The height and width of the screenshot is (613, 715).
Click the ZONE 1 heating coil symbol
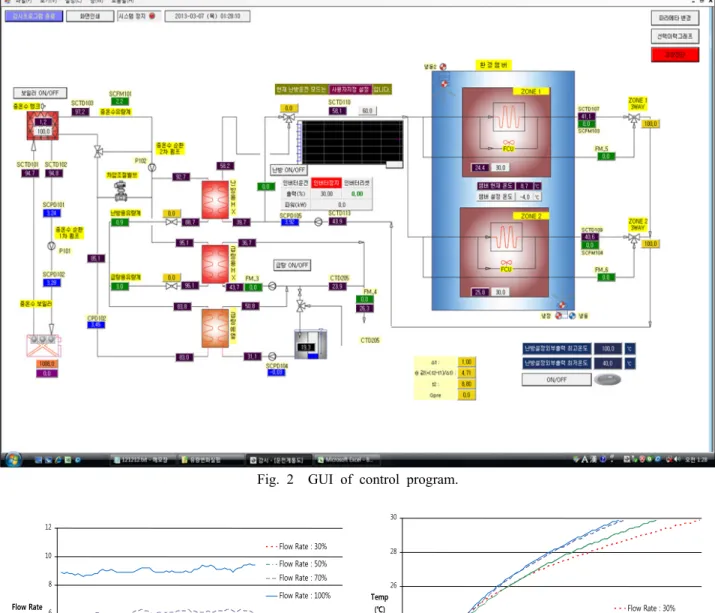pyautogui.click(x=508, y=117)
